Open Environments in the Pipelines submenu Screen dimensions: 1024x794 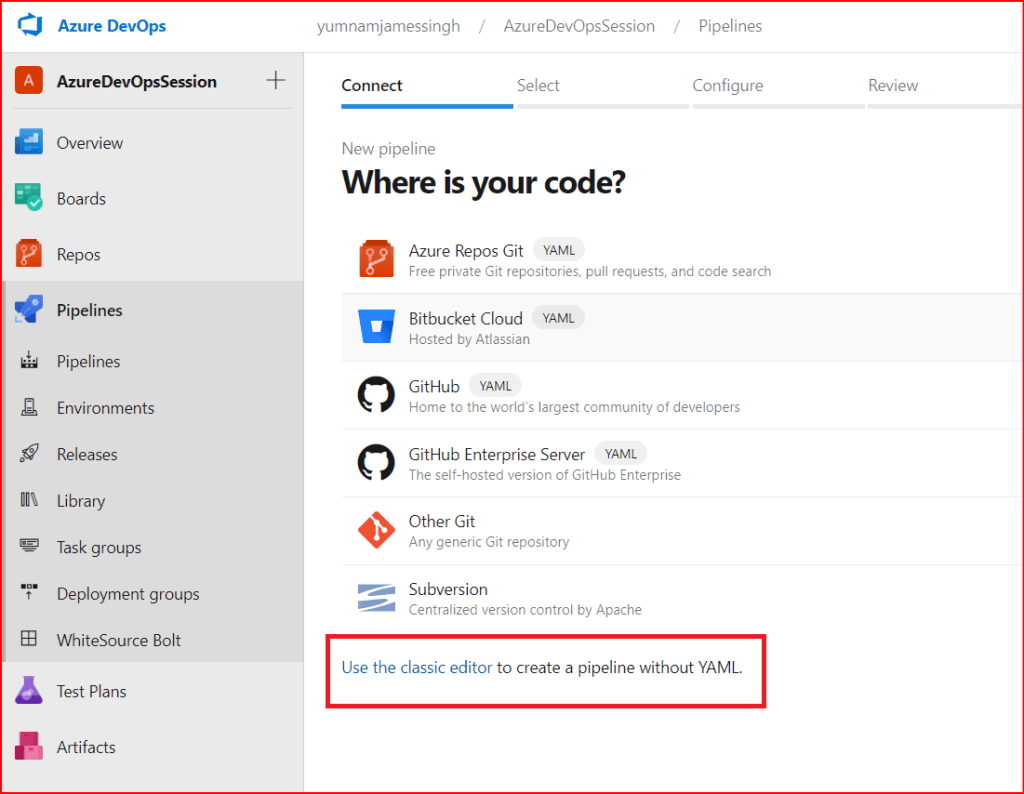pos(105,408)
